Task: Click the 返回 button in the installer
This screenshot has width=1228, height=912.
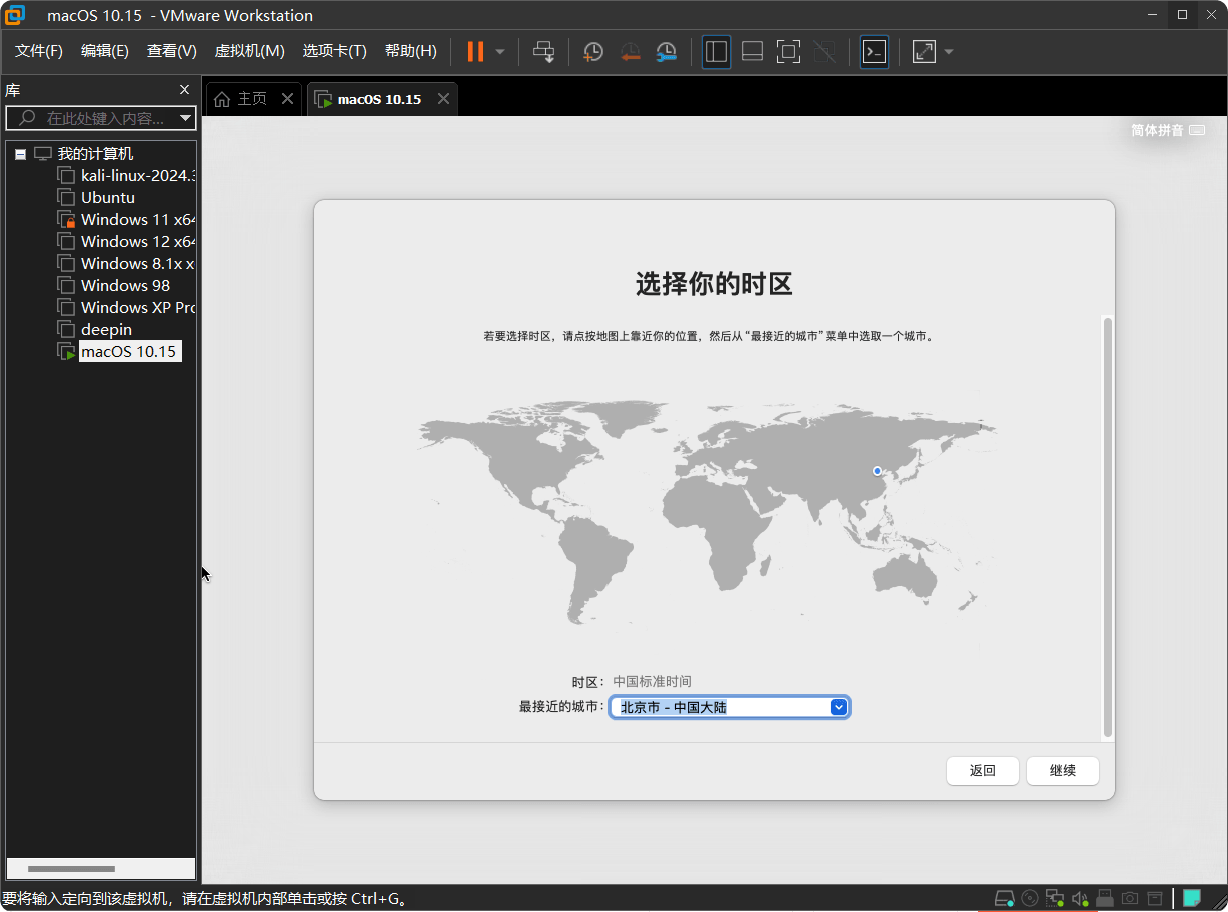Action: click(x=982, y=770)
